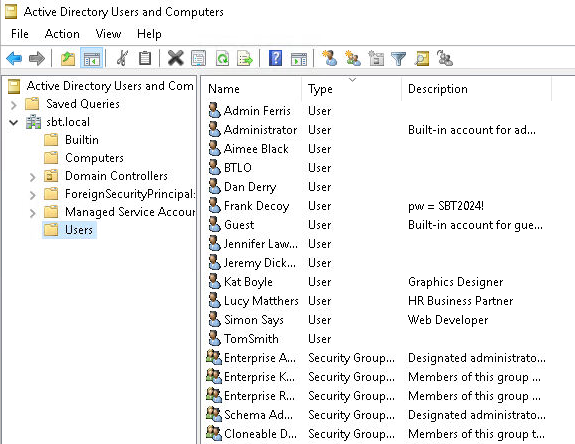Click the Delete X icon

[x=175, y=58]
